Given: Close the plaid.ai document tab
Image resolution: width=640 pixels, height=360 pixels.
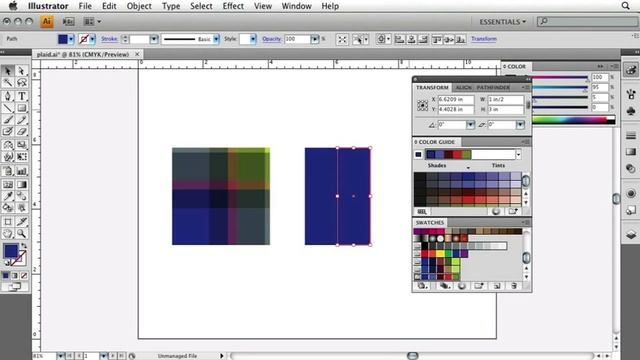Looking at the screenshot, I should pos(137,54).
